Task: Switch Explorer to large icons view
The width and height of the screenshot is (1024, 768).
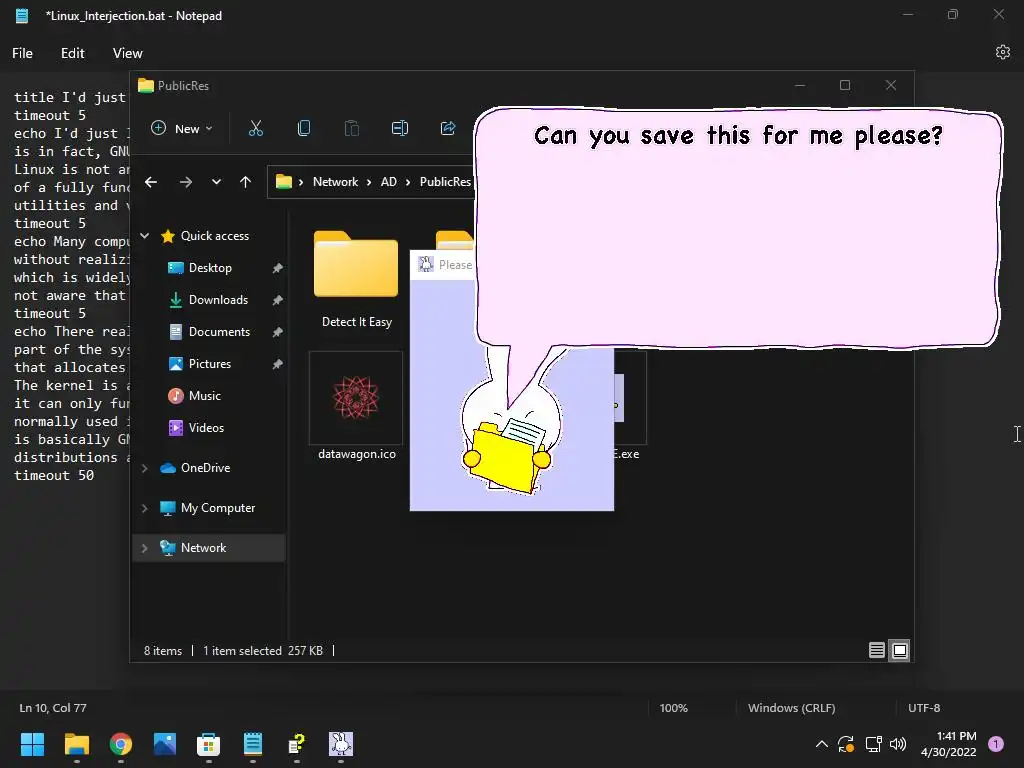Action: tap(900, 650)
